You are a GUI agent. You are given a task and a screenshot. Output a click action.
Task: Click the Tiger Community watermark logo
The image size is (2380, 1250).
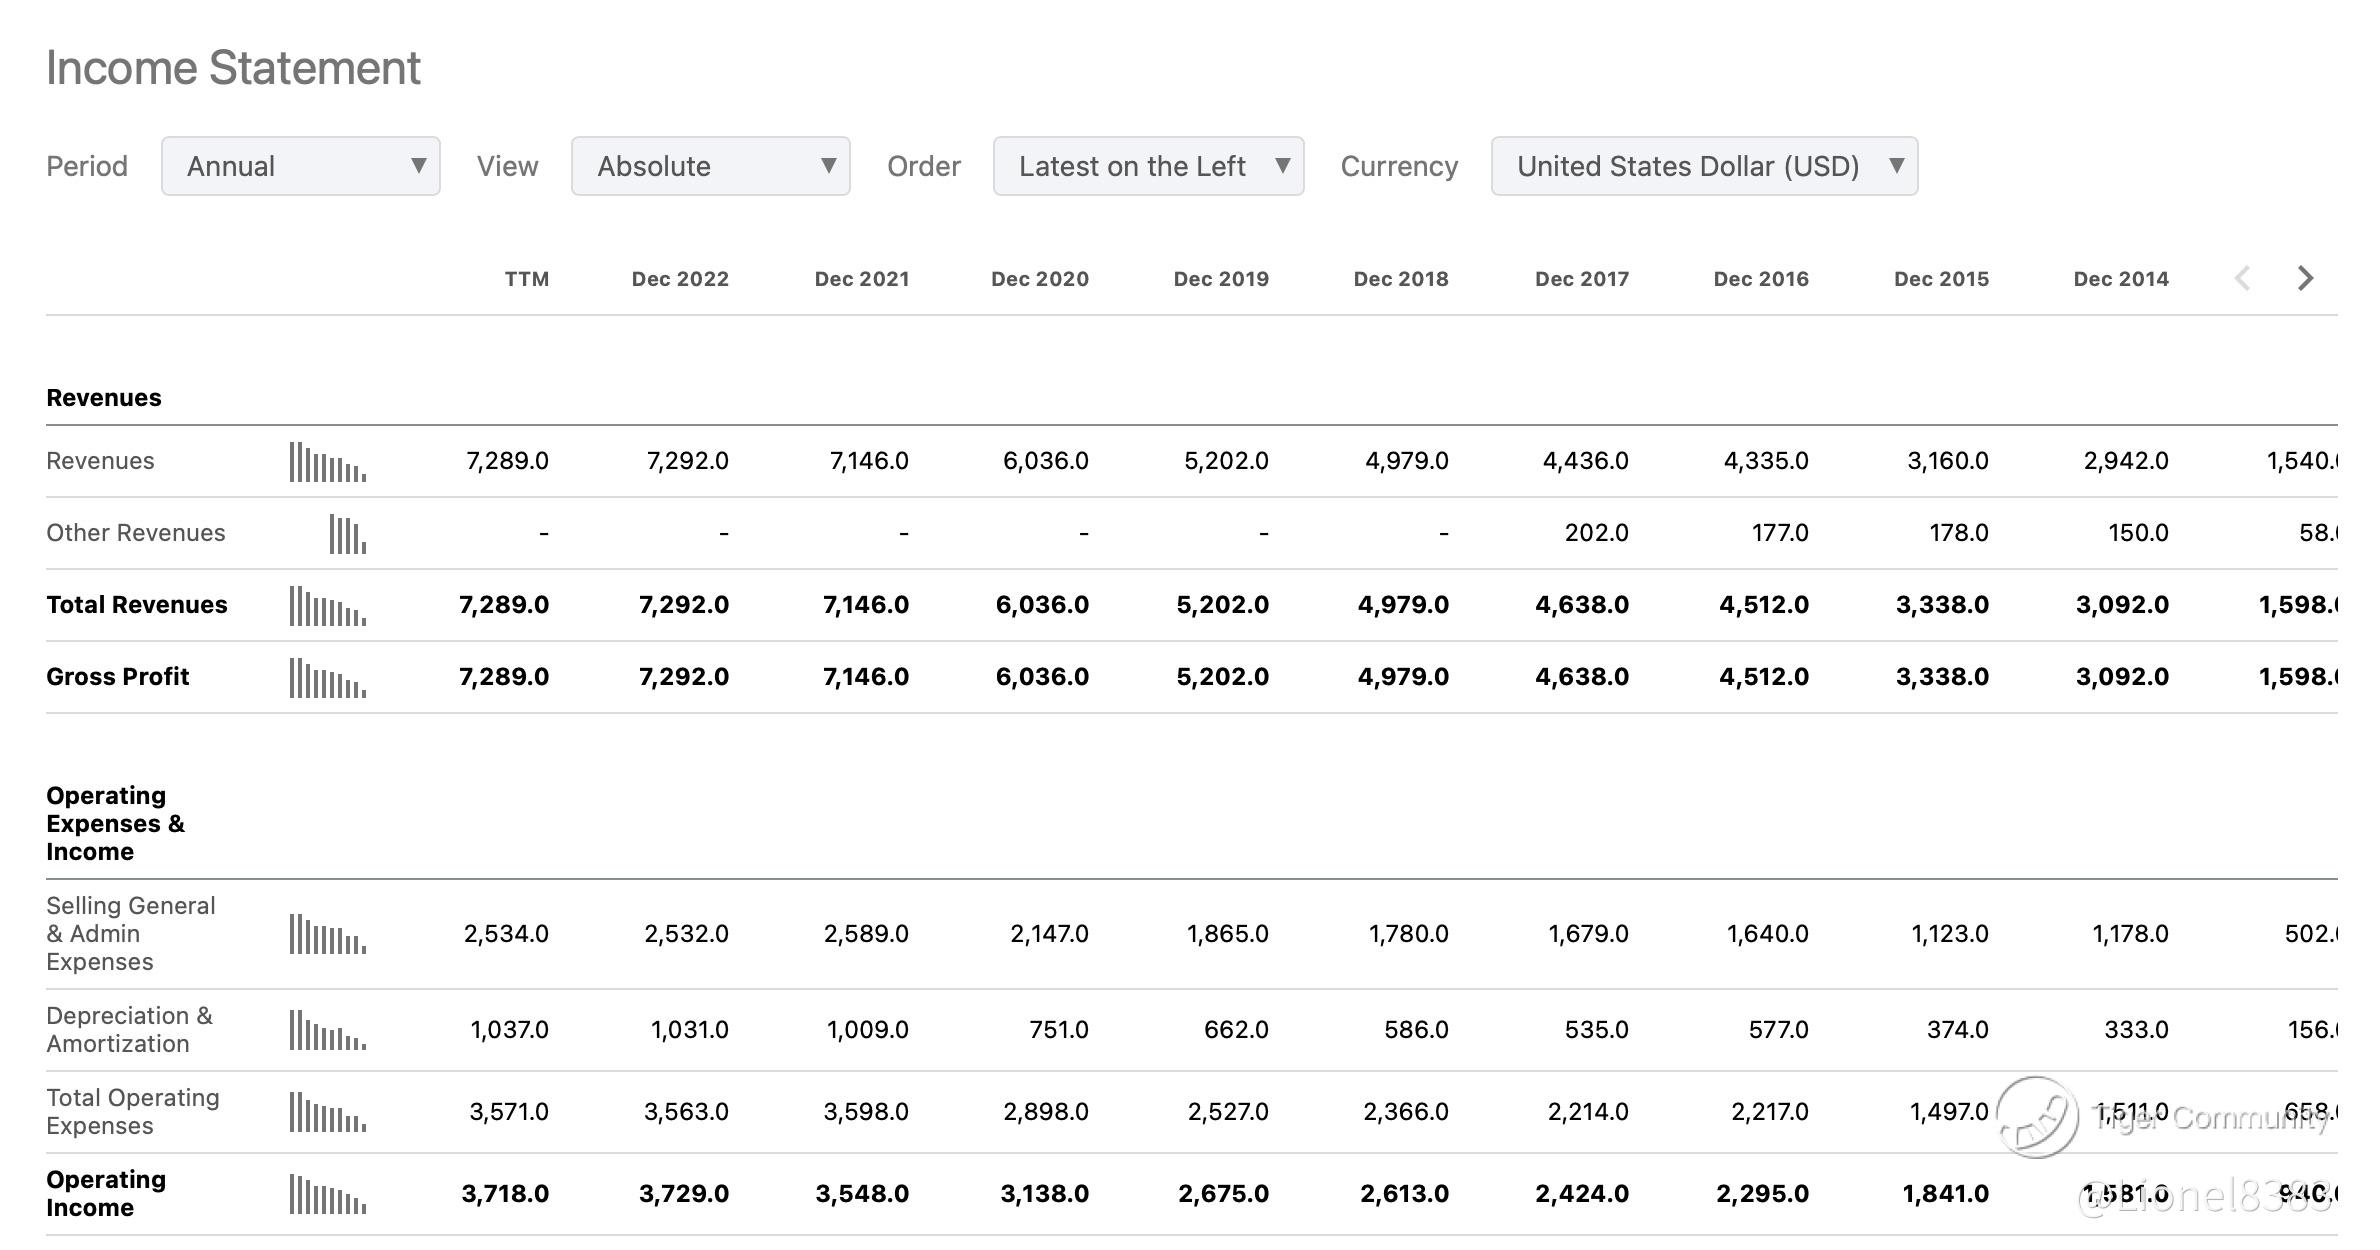(2038, 1117)
